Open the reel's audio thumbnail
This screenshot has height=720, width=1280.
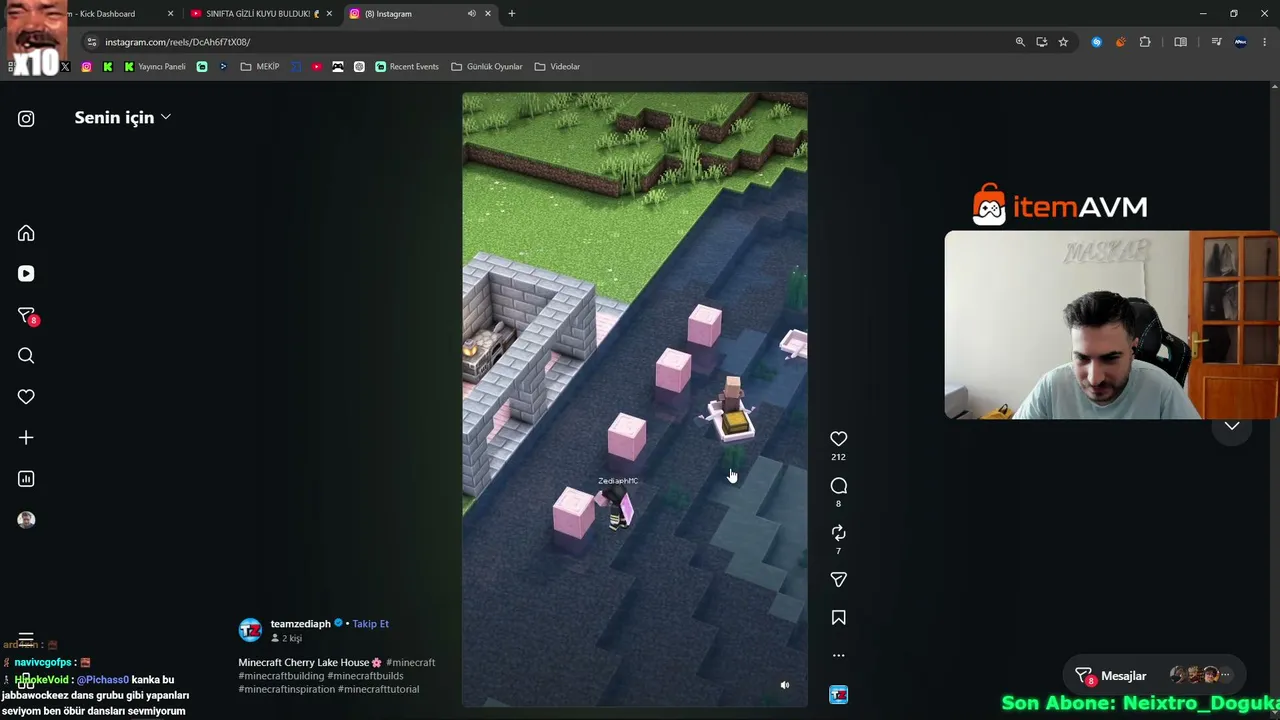[x=839, y=695]
